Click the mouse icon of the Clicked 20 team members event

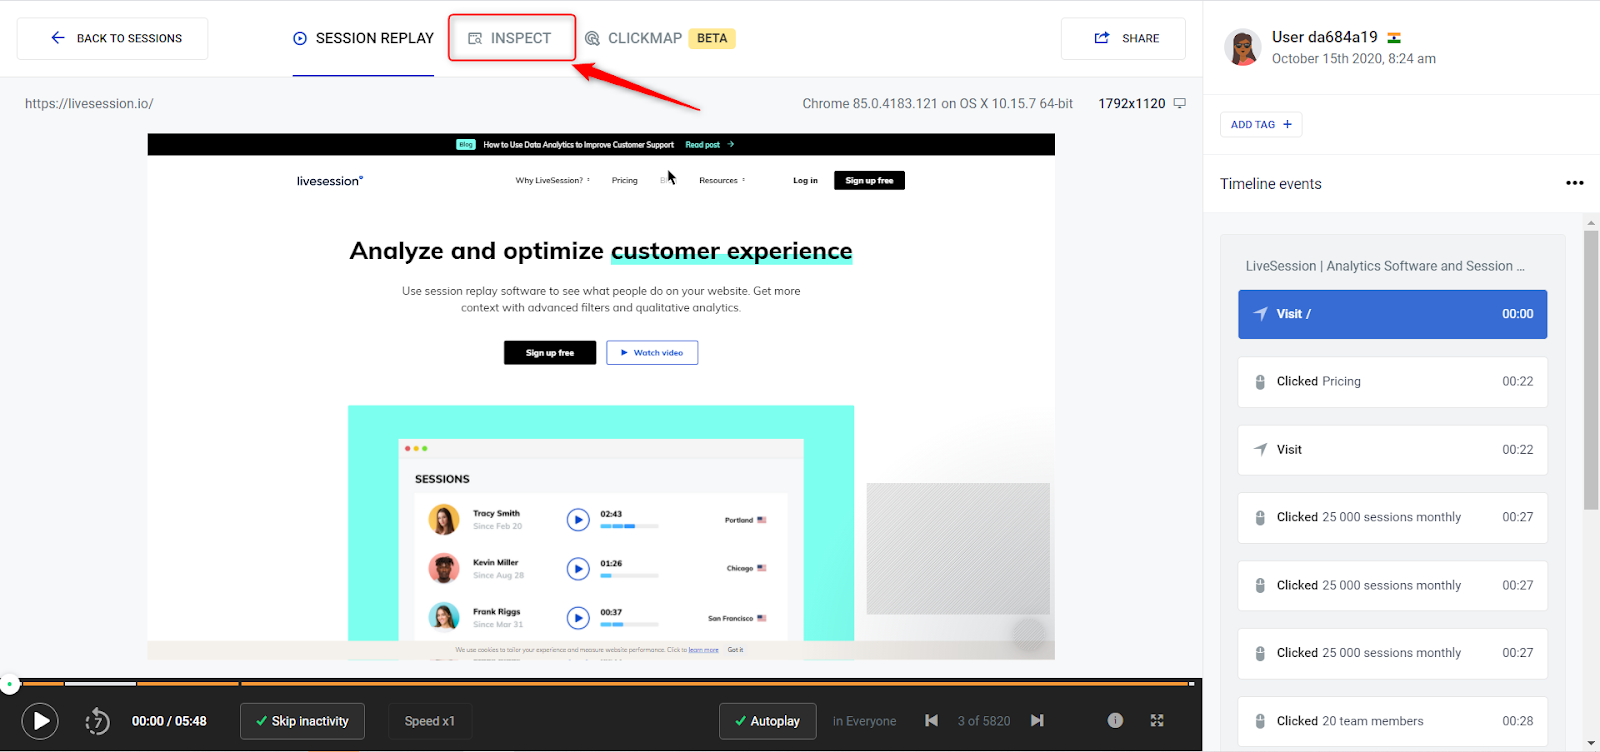[x=1260, y=721]
